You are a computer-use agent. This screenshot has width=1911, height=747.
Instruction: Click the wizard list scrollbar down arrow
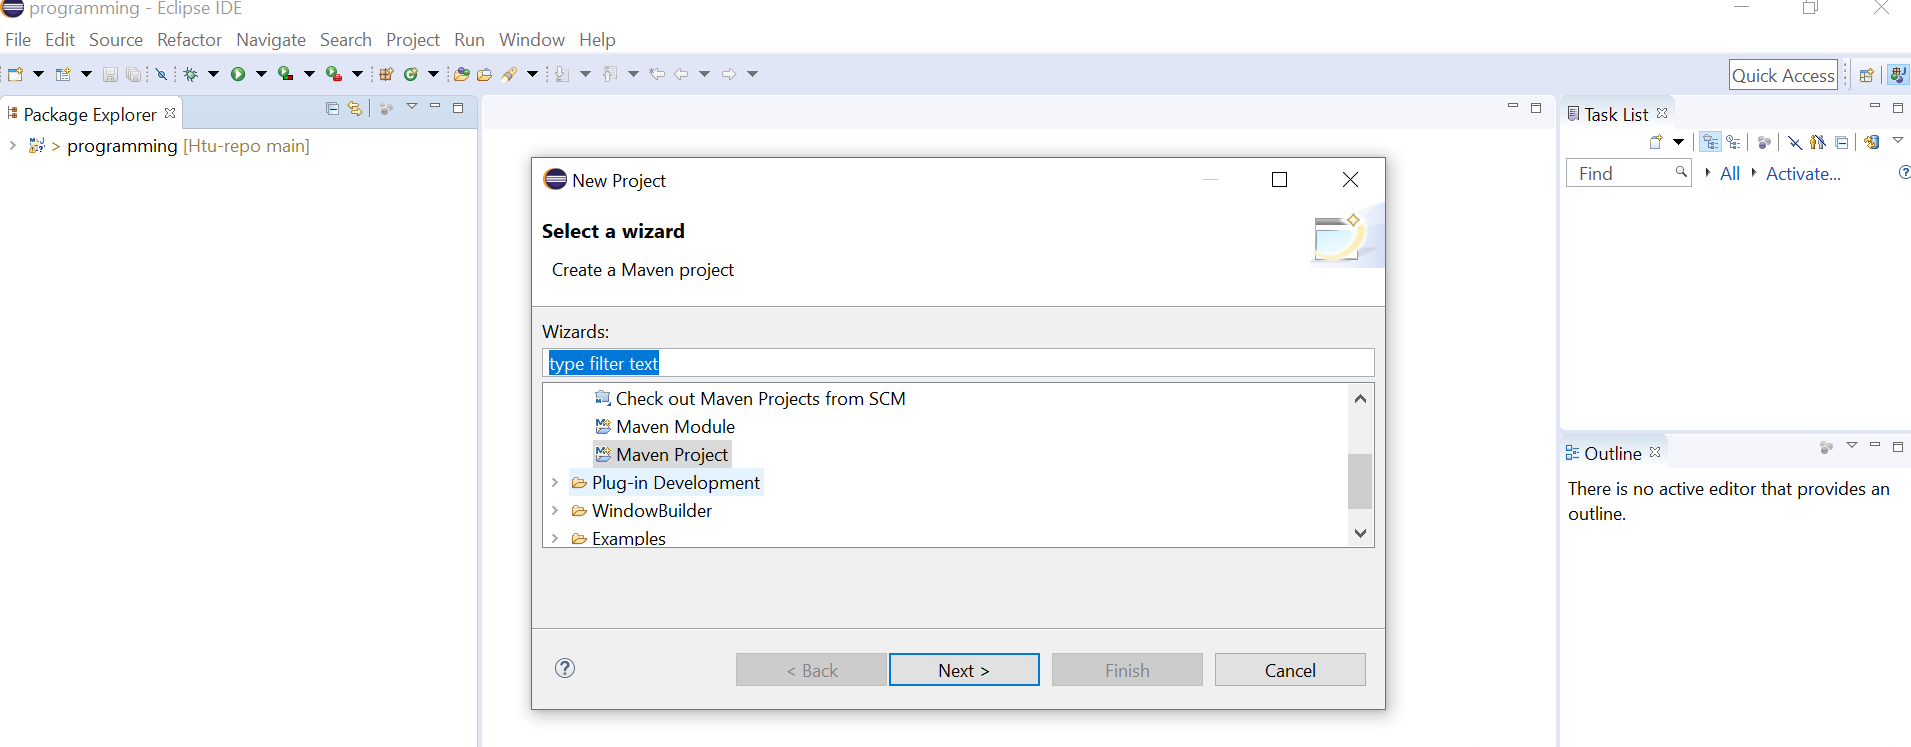point(1360,533)
